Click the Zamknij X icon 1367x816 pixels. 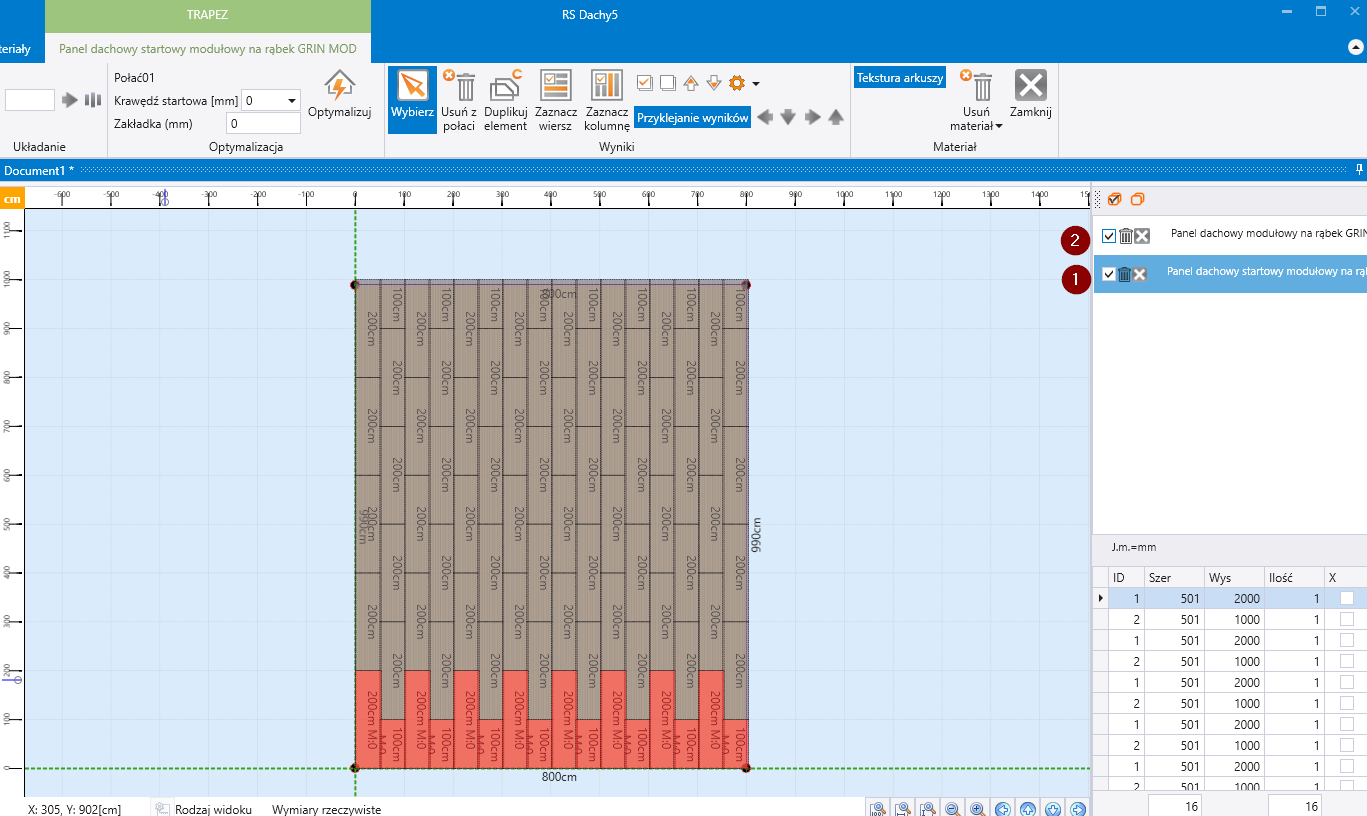click(1030, 86)
